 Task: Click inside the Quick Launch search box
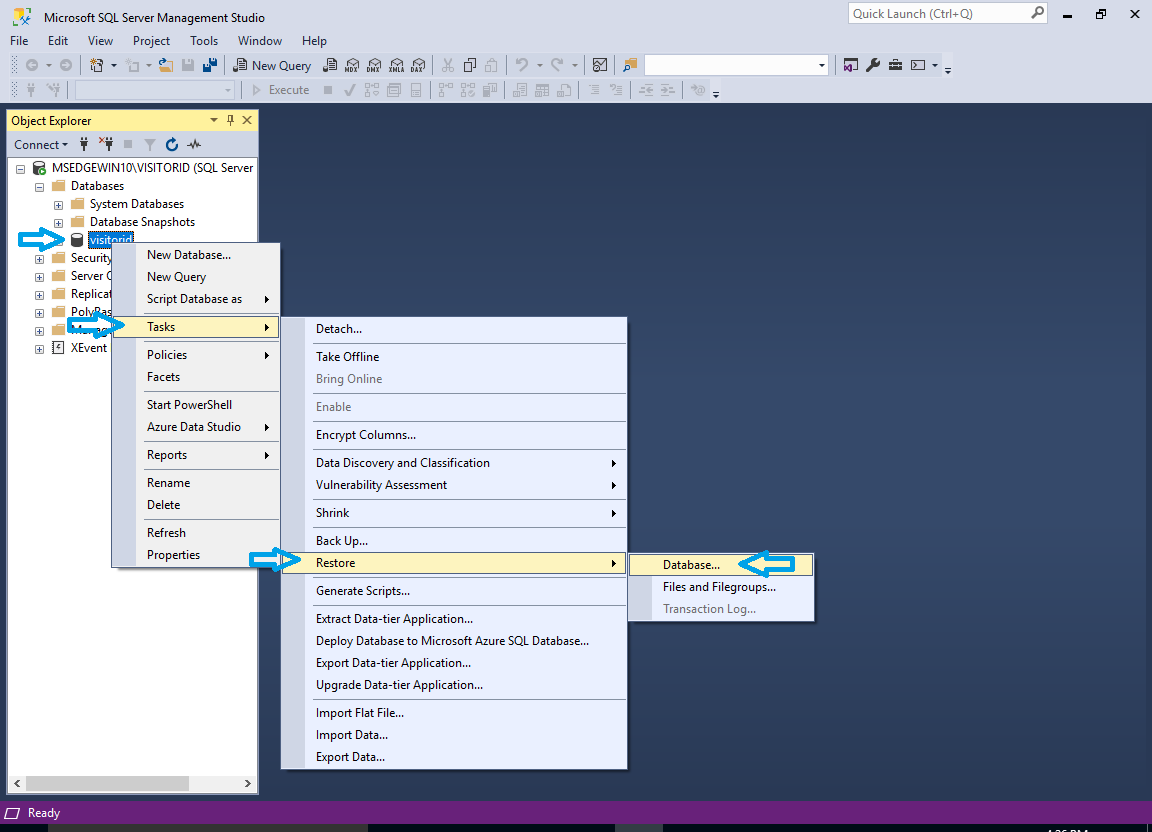(x=938, y=14)
